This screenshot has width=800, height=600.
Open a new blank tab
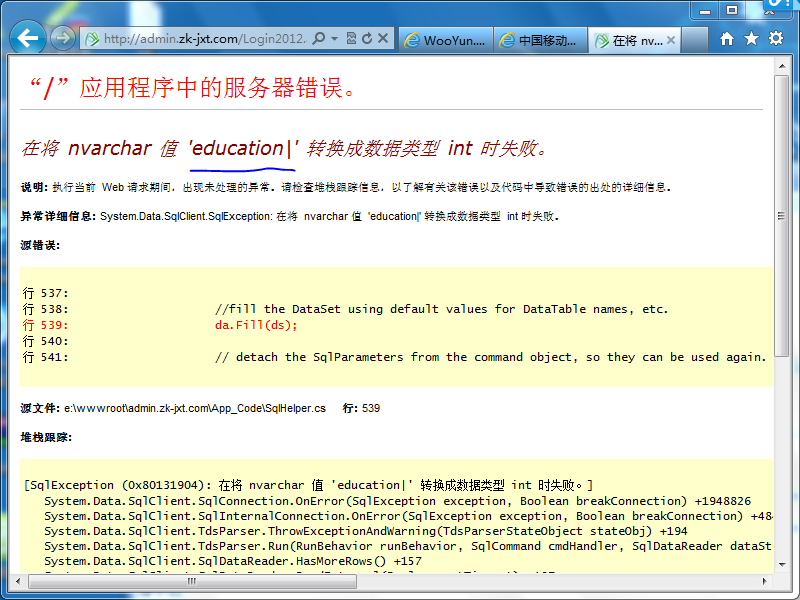[694, 40]
